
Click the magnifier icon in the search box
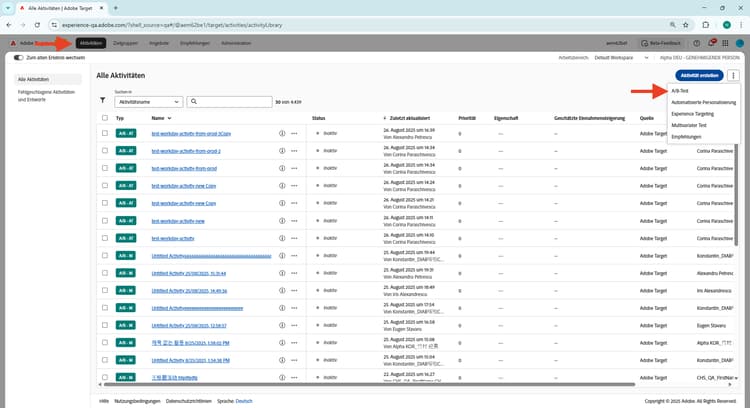(194, 101)
